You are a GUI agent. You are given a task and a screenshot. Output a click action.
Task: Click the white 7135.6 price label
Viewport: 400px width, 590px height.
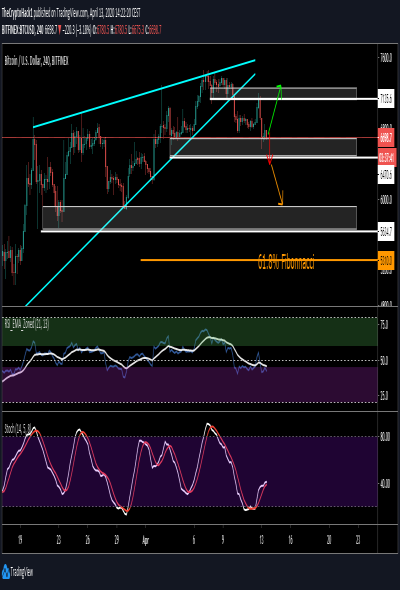(x=386, y=99)
